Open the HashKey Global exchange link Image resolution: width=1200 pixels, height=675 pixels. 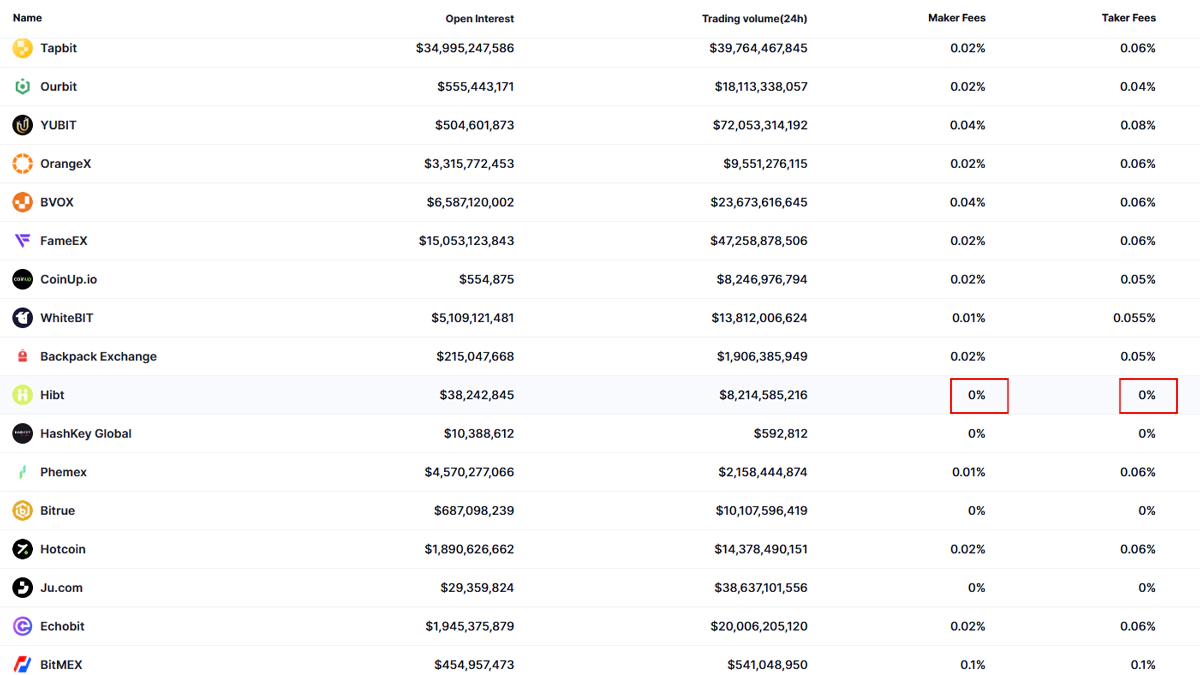coord(85,434)
